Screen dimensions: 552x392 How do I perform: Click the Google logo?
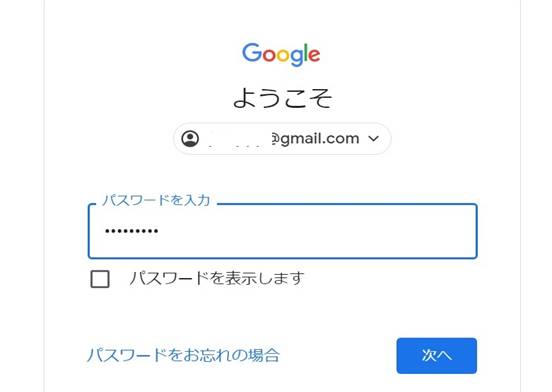point(281,54)
